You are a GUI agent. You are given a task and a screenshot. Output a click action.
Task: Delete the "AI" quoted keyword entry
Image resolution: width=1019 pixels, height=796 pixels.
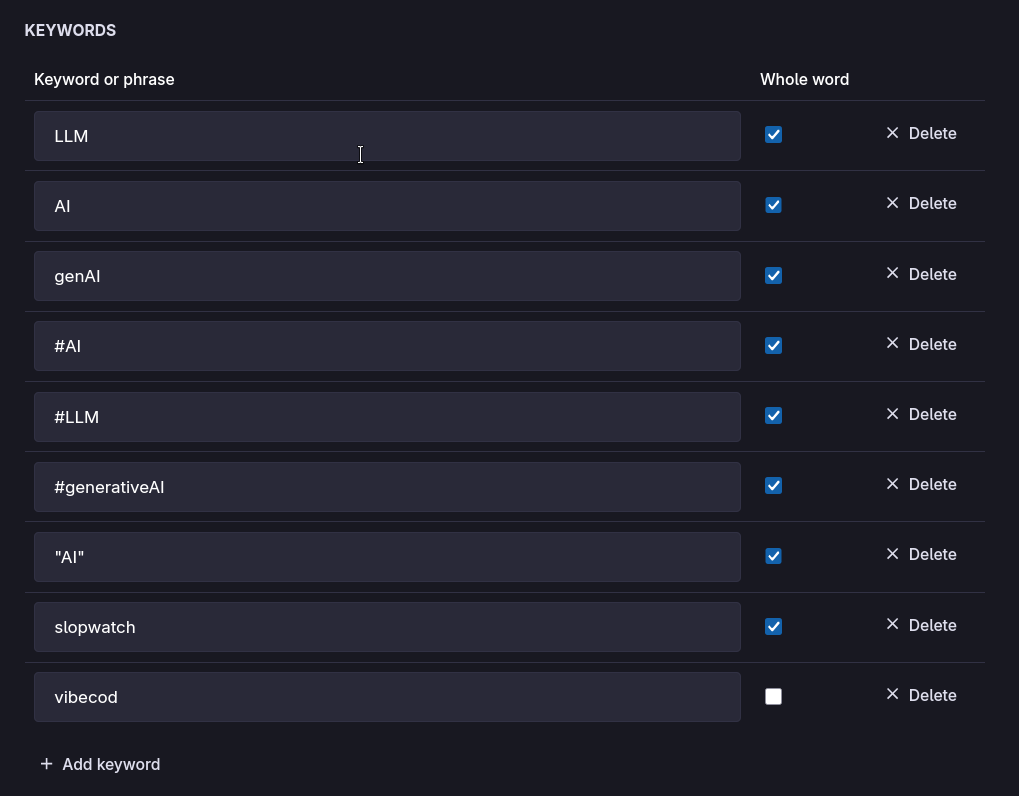pos(921,554)
